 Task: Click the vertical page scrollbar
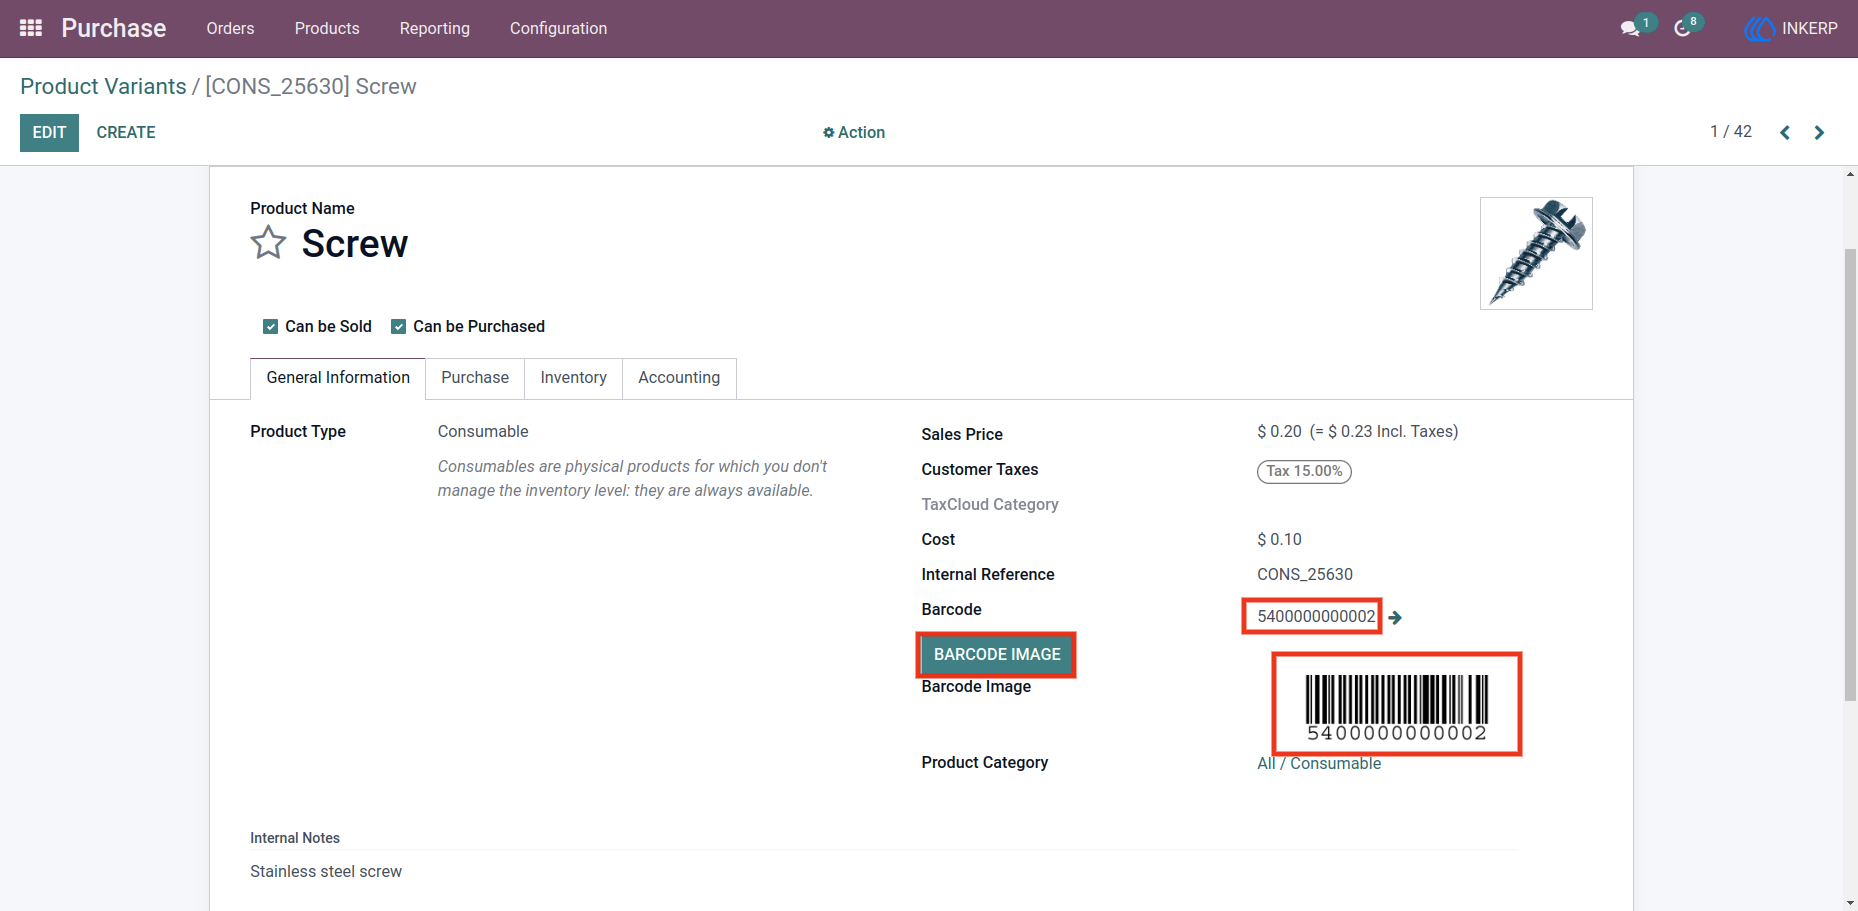tap(1850, 474)
